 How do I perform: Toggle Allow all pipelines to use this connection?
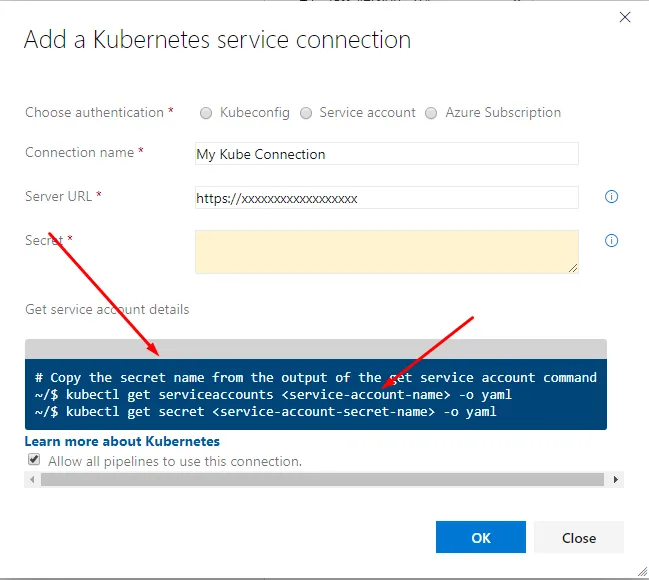[x=34, y=460]
